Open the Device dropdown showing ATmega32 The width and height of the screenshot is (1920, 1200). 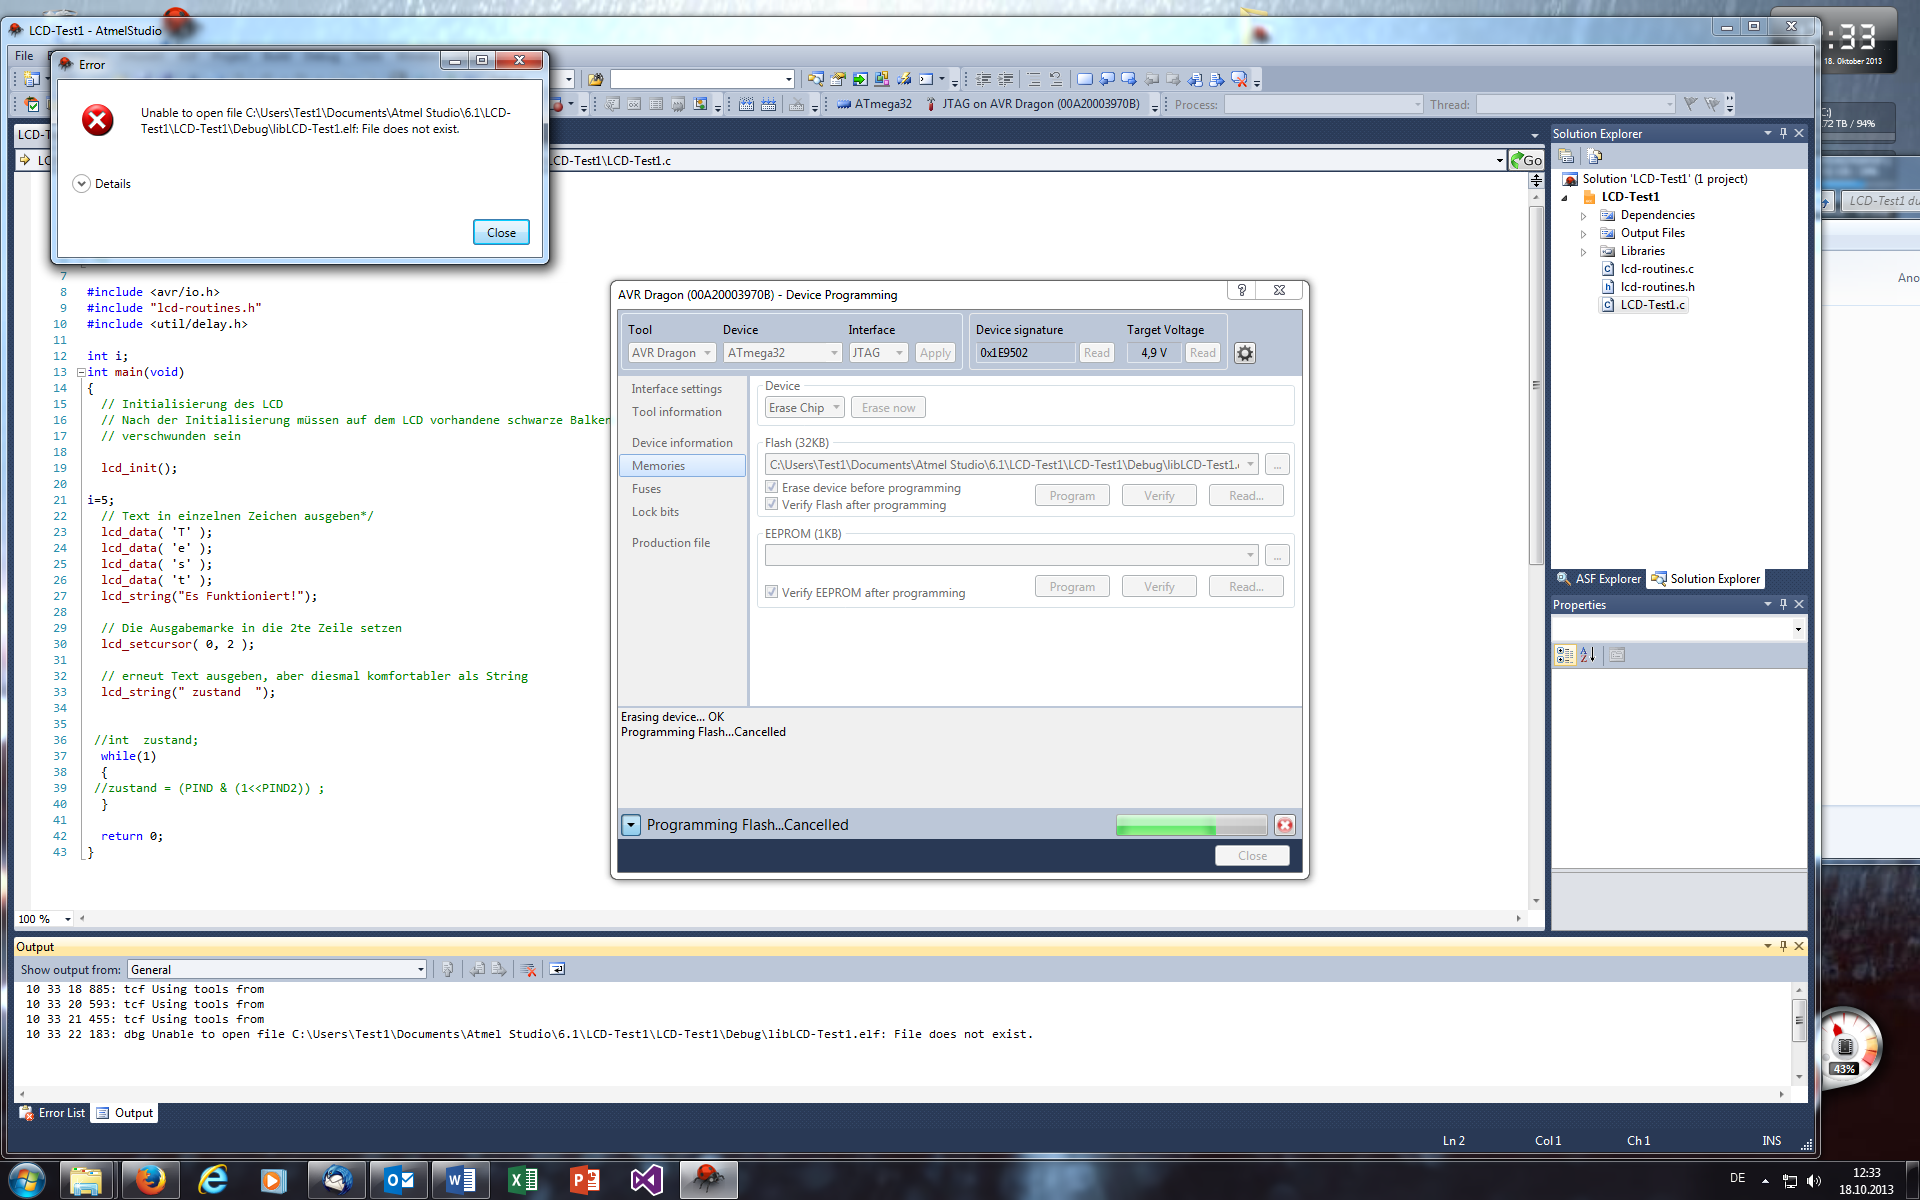tap(783, 353)
